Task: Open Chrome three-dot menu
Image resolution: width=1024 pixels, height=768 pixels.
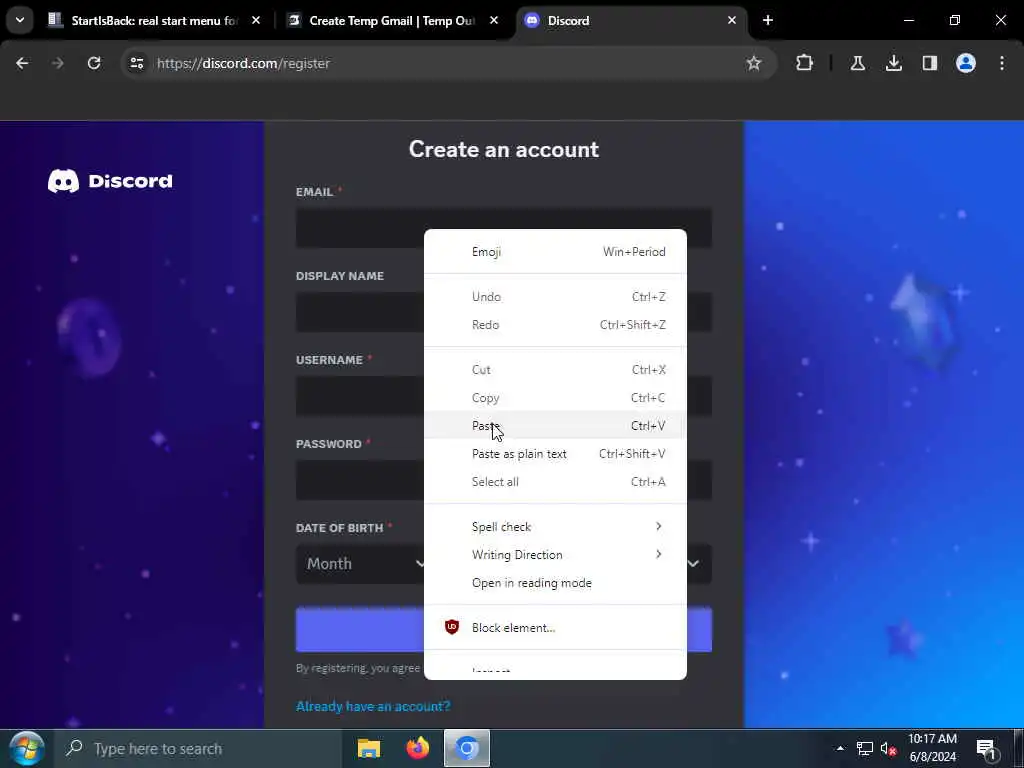Action: click(x=1002, y=63)
